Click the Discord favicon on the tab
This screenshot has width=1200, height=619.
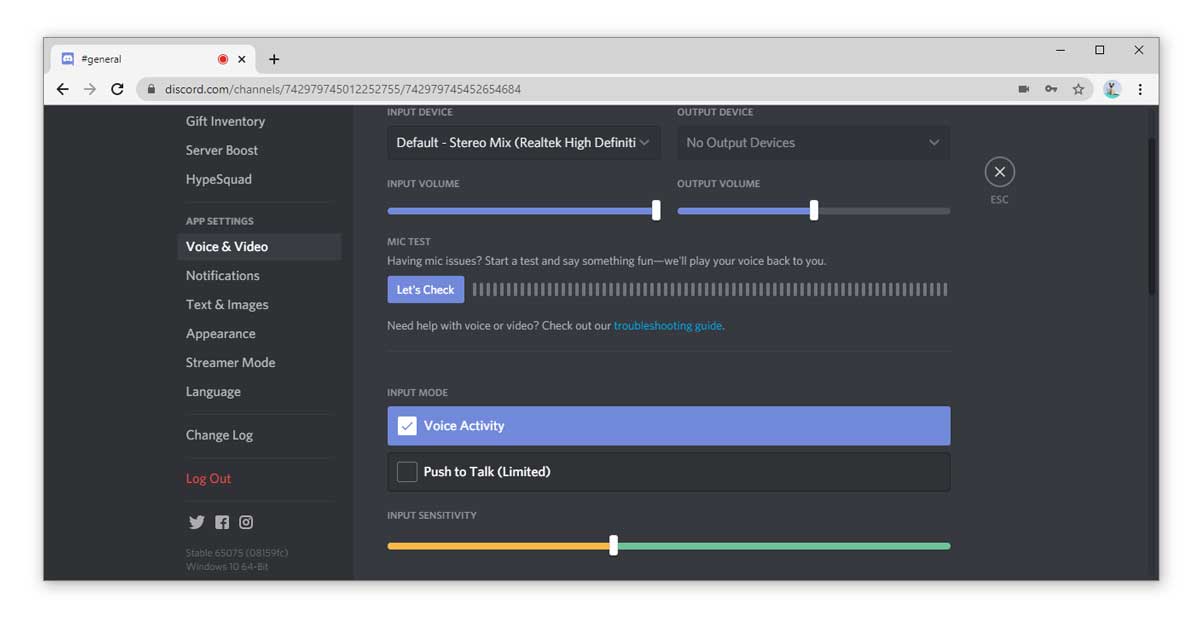pyautogui.click(x=68, y=59)
